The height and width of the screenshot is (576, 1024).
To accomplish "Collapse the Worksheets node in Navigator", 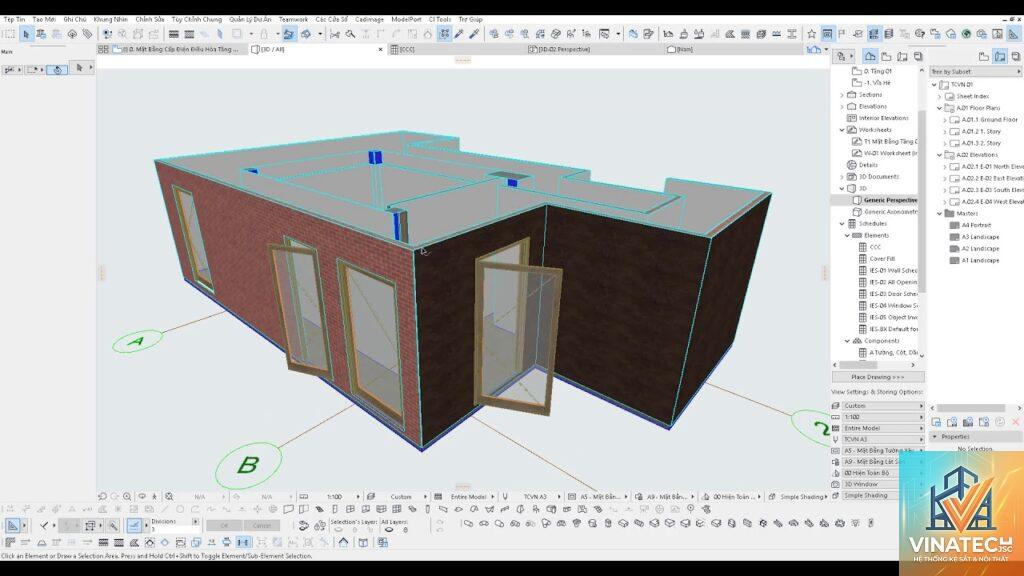I will coord(842,130).
